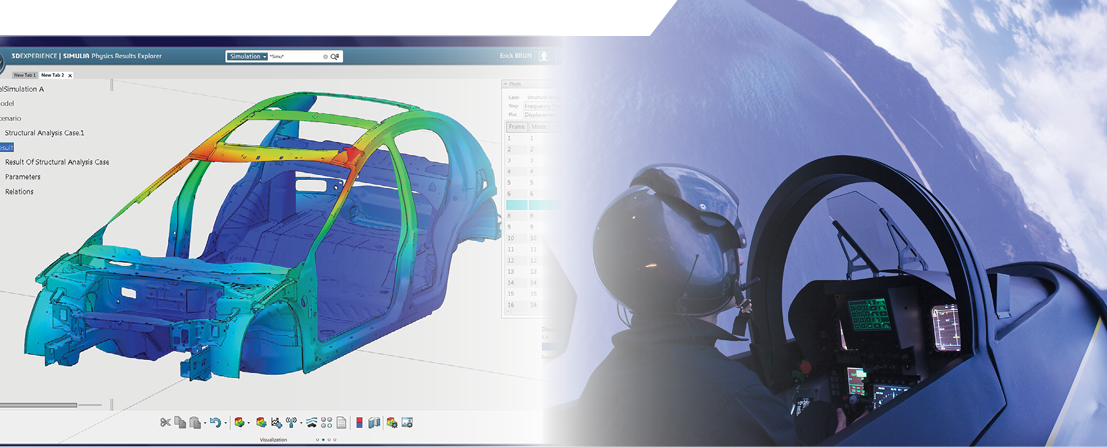Click the Undo arrow icon
Viewport: 1107px width, 447px height.
coord(215,422)
